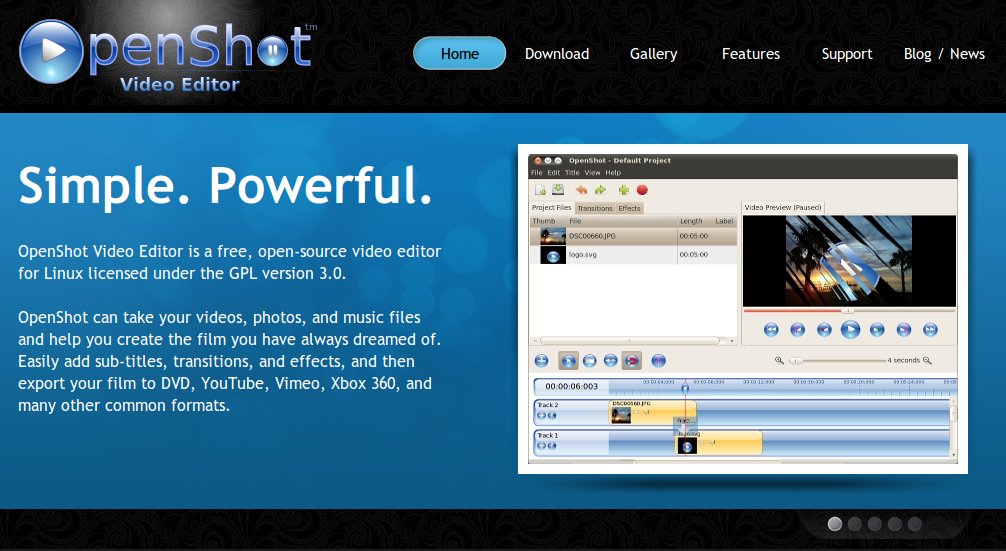Click the large Play button under video preview

click(850, 329)
